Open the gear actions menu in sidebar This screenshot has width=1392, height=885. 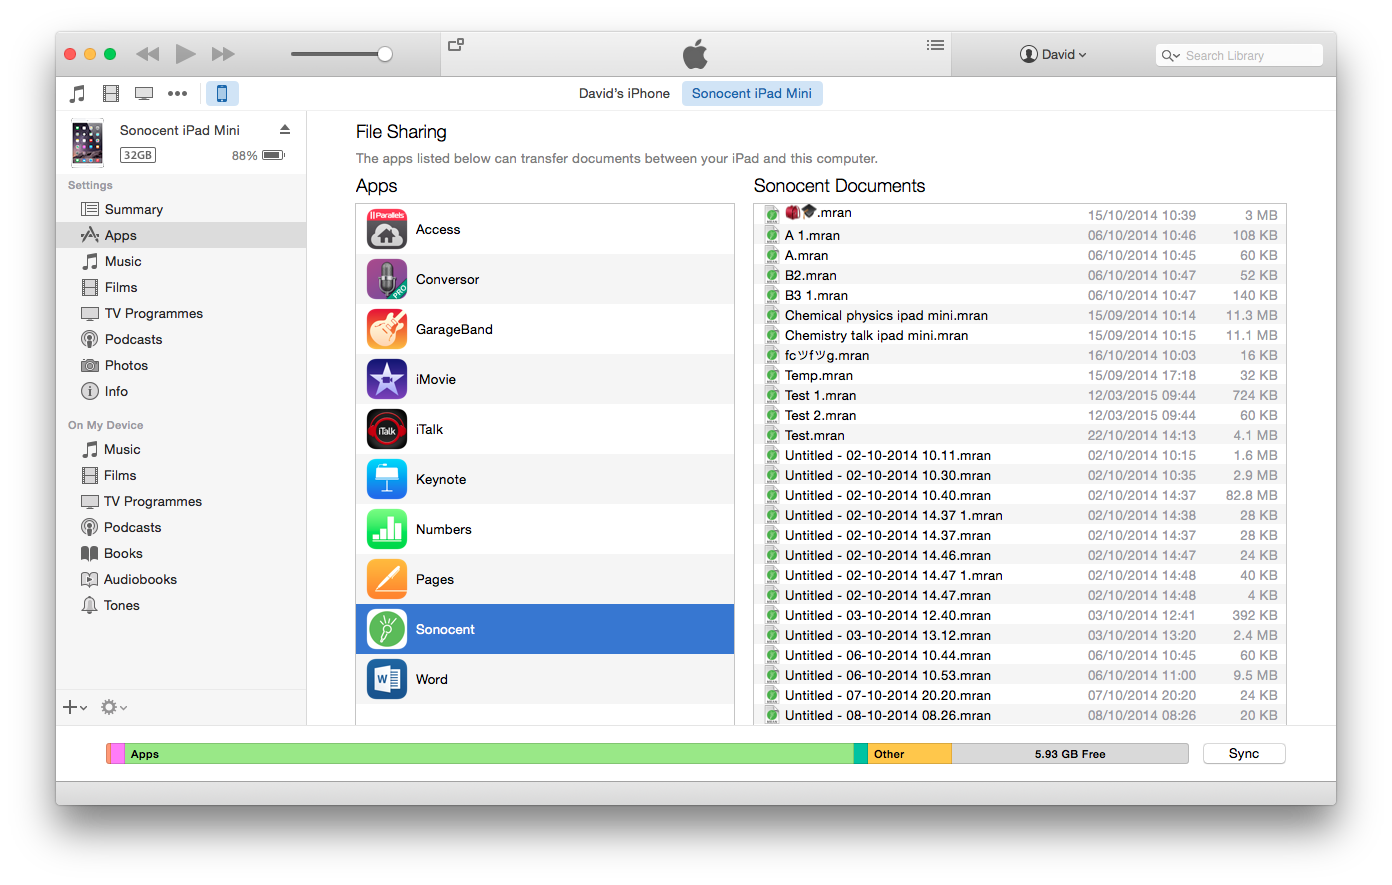tap(113, 707)
